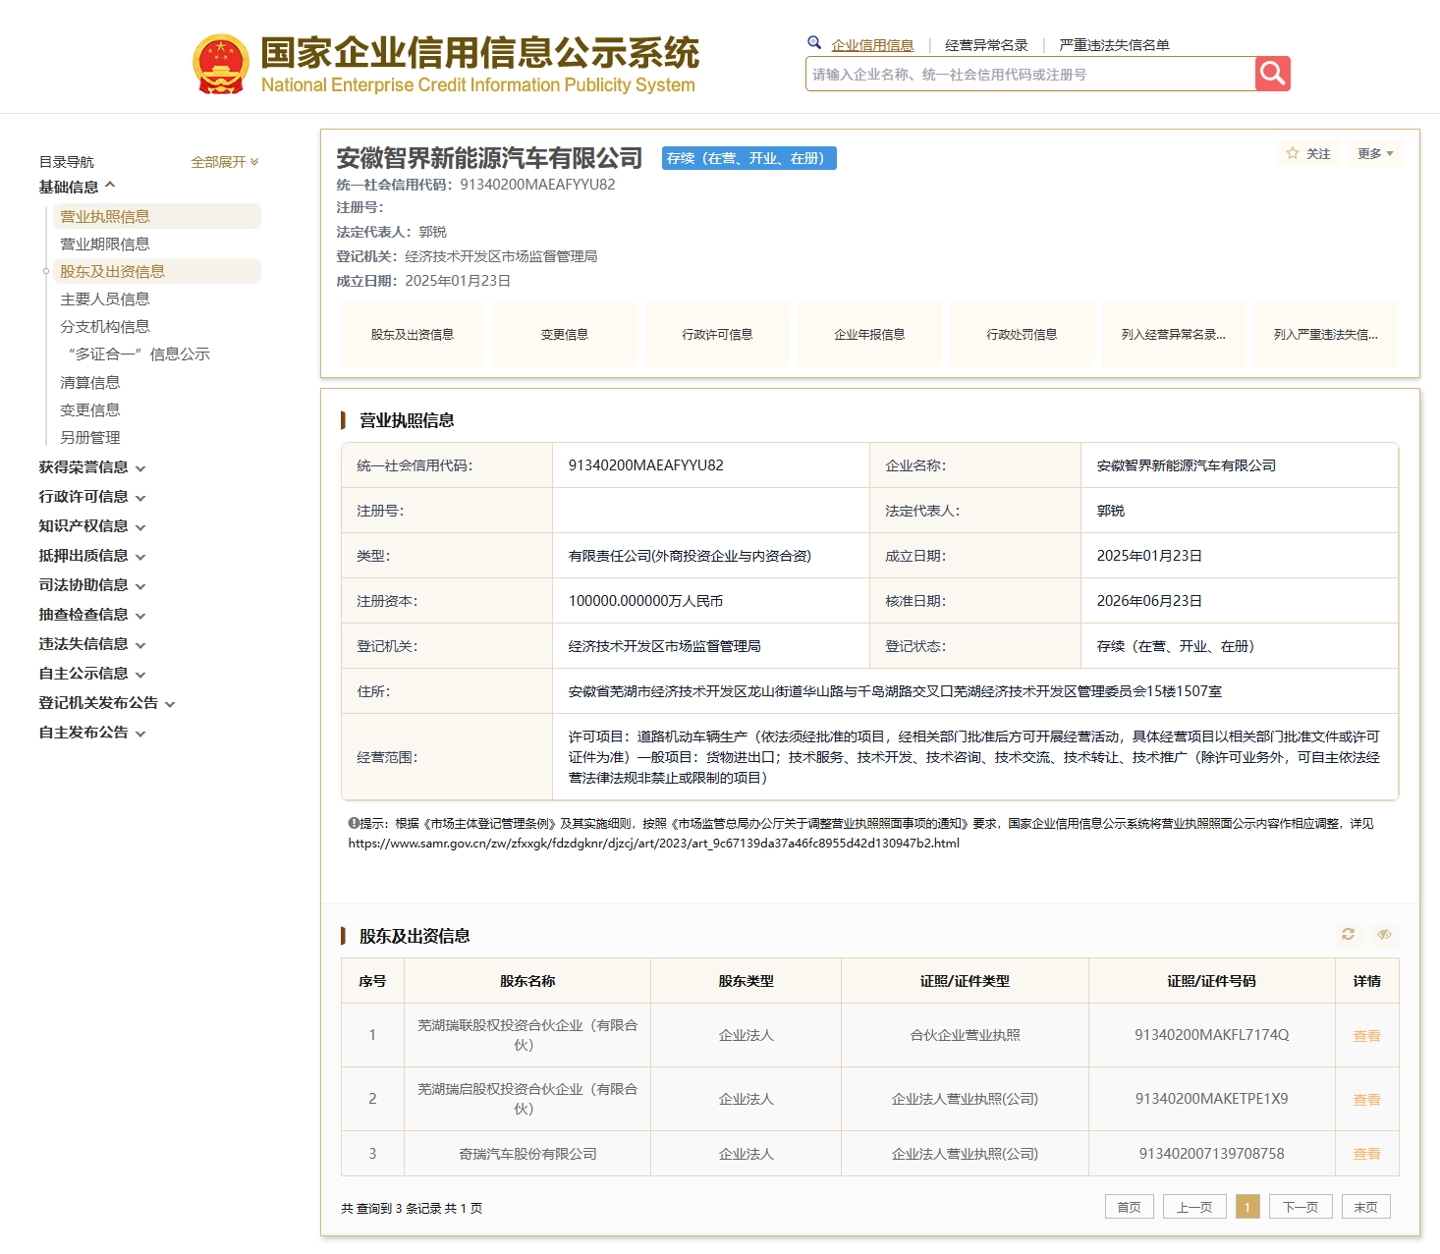Expand the 抽查检查信息 section
Image resolution: width=1440 pixels, height=1254 pixels.
coord(92,615)
